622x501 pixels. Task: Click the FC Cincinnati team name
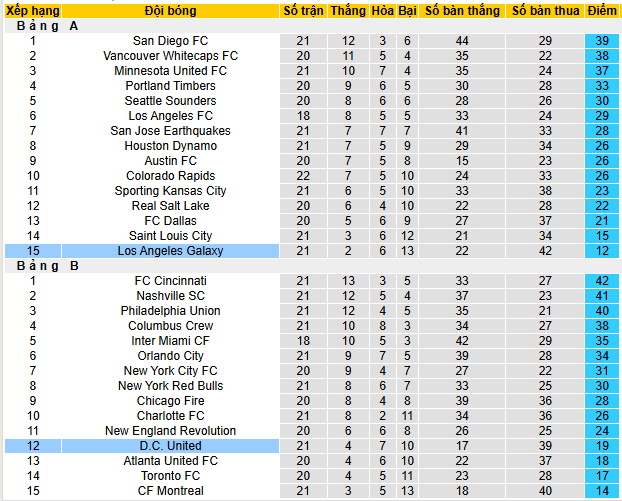click(x=170, y=281)
